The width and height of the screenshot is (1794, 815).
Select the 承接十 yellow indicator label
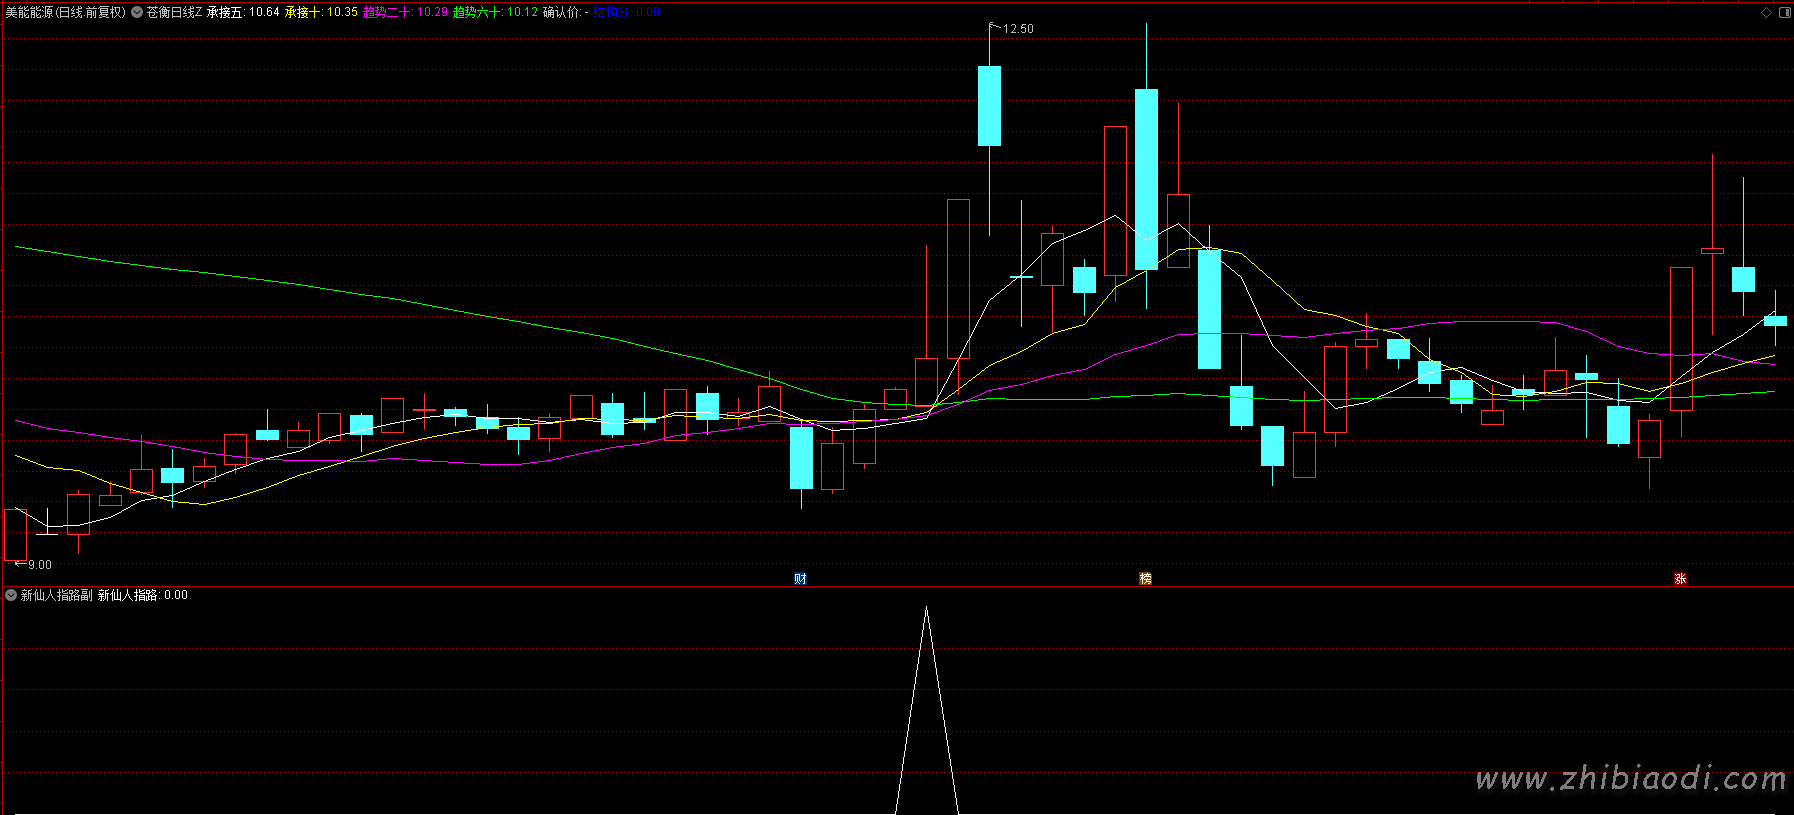tap(321, 12)
